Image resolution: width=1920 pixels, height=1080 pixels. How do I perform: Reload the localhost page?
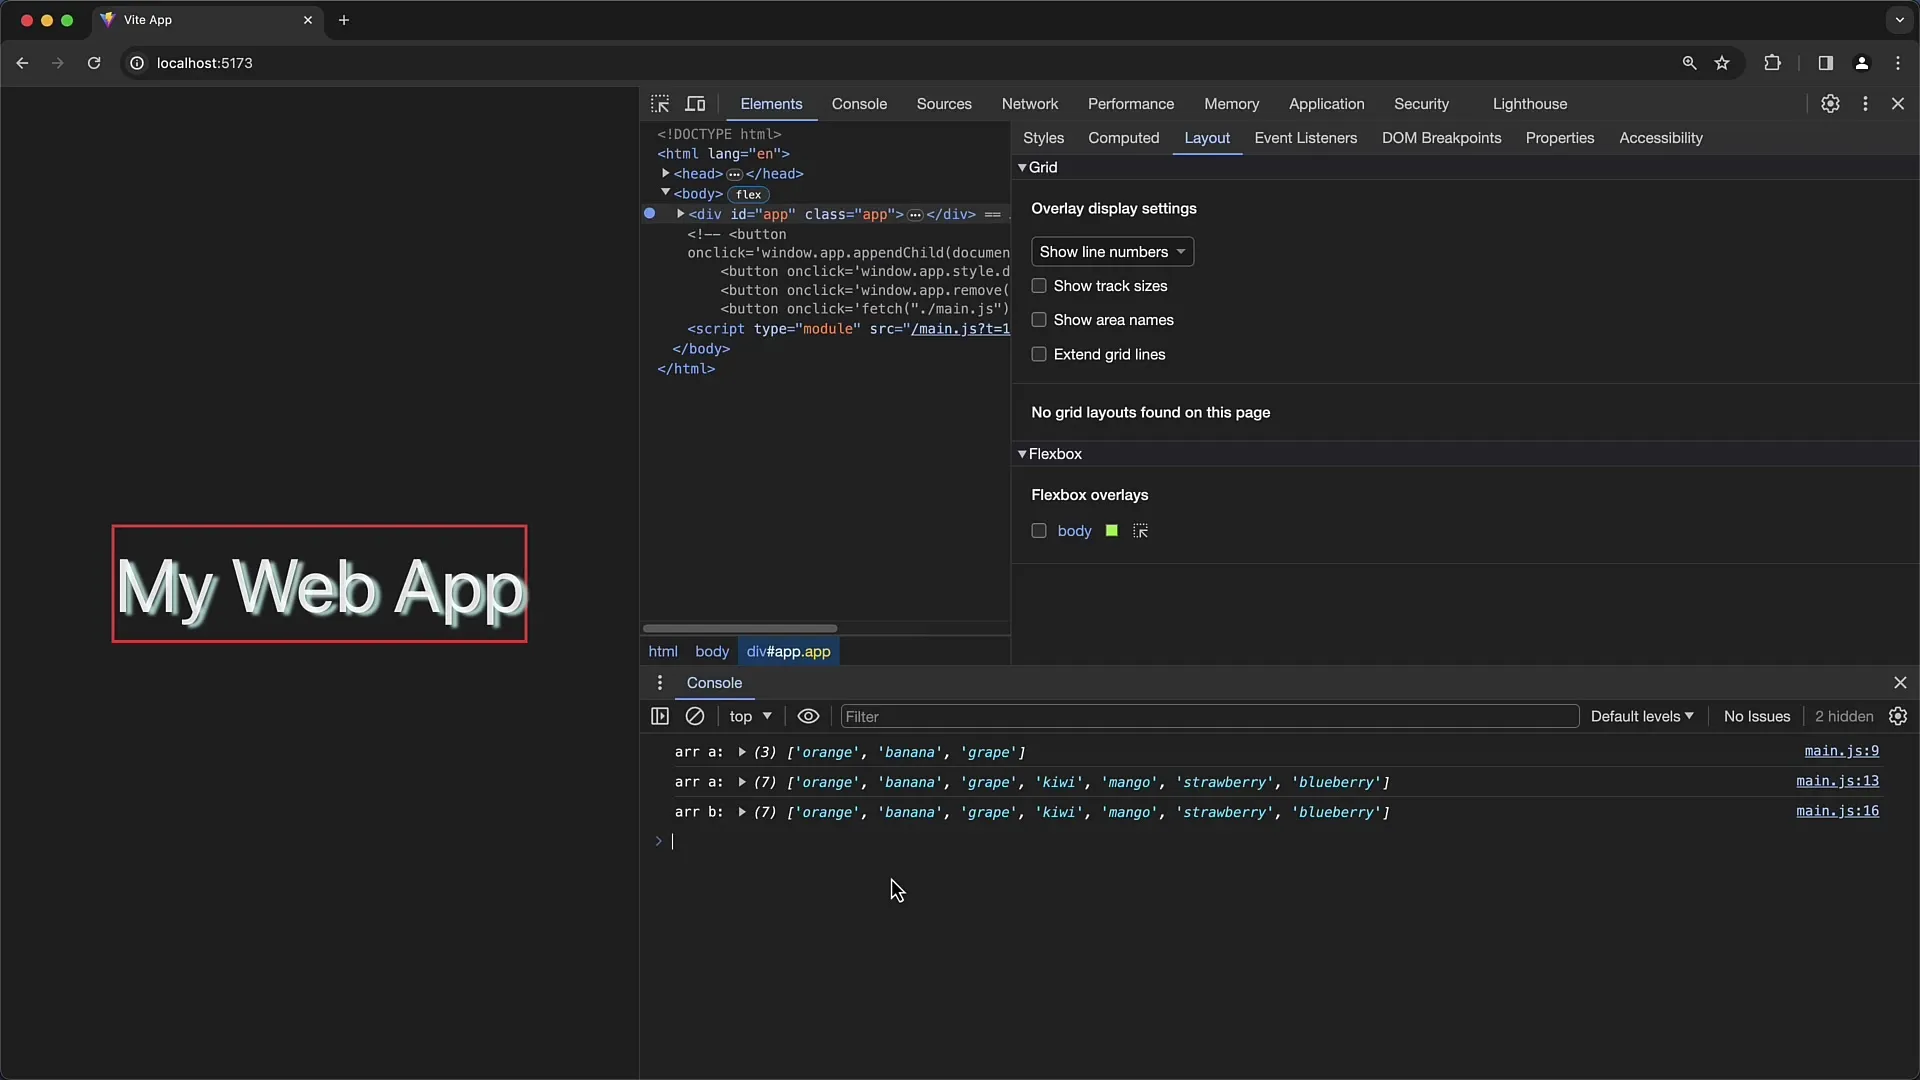pyautogui.click(x=94, y=63)
